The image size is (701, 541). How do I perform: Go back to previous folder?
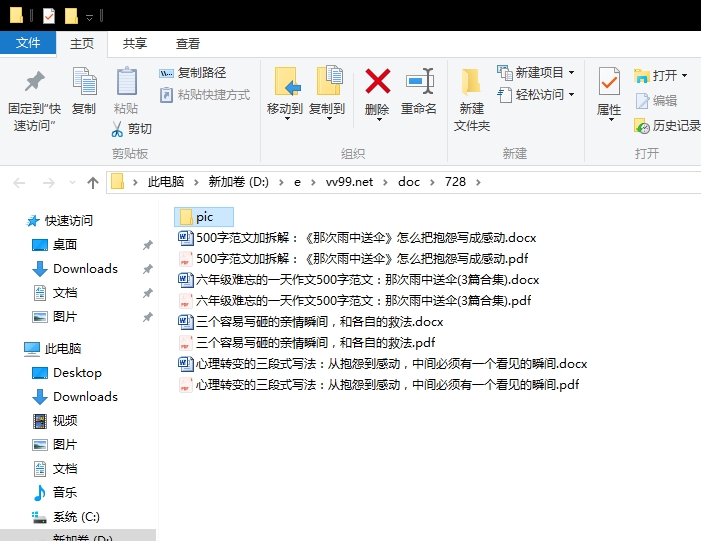tap(19, 183)
